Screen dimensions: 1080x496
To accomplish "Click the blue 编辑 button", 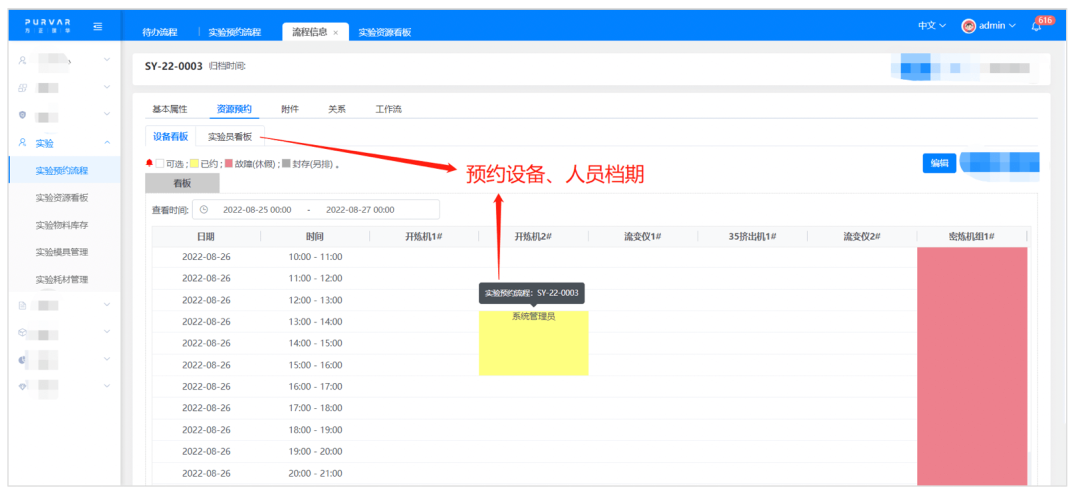I will click(x=939, y=163).
